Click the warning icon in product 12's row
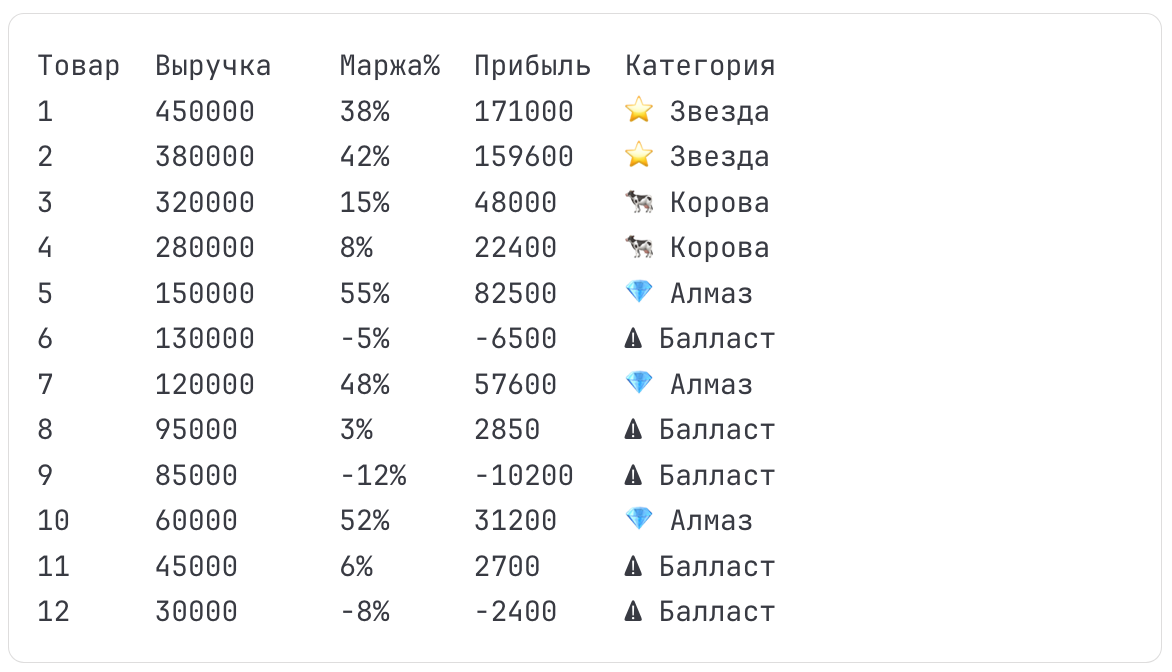This screenshot has width=1172, height=672. [633, 611]
